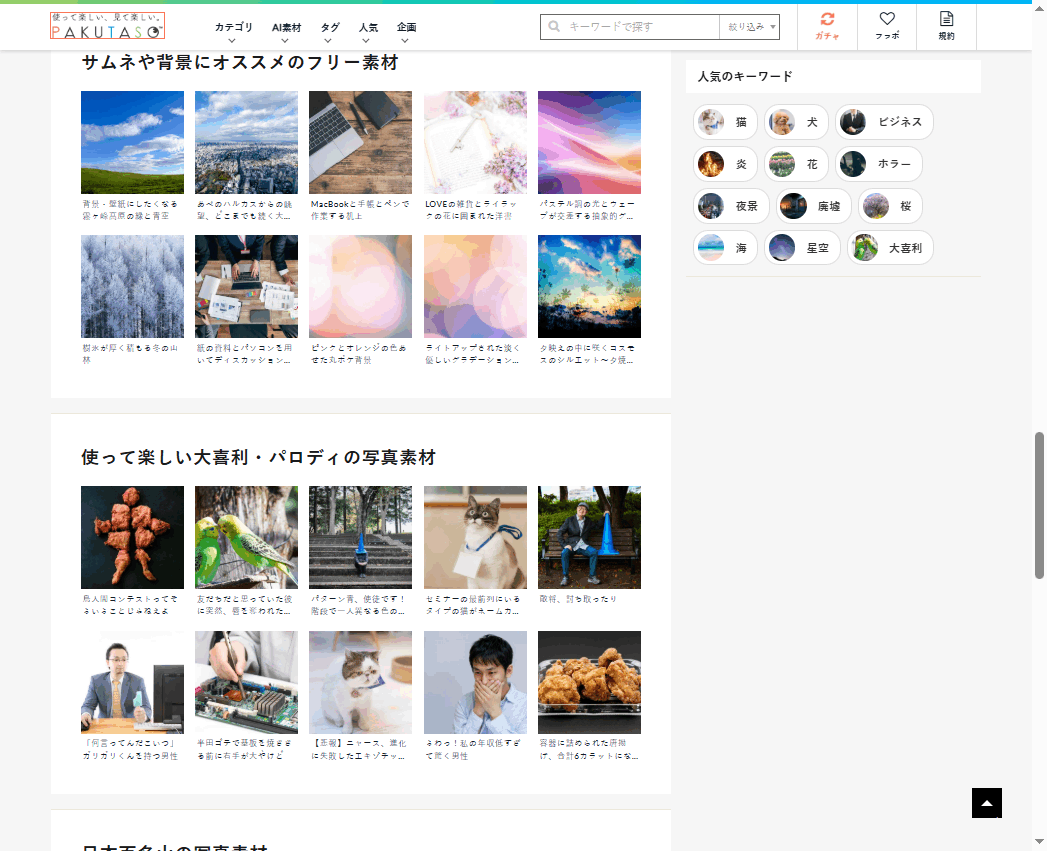Click the back-to-top arrow button
Image resolution: width=1047 pixels, height=851 pixels.
pos(986,803)
